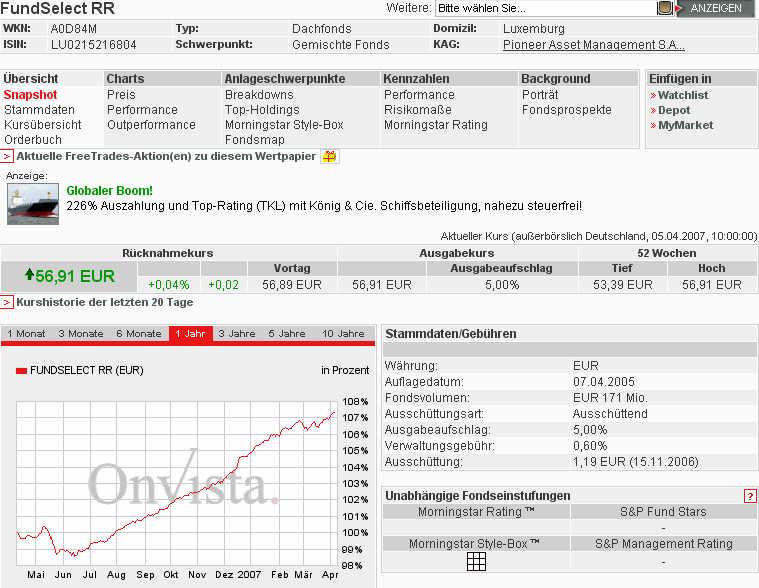Image resolution: width=759 pixels, height=588 pixels.
Task: Click the ship advertisement thumbnail
Action: pos(33,204)
